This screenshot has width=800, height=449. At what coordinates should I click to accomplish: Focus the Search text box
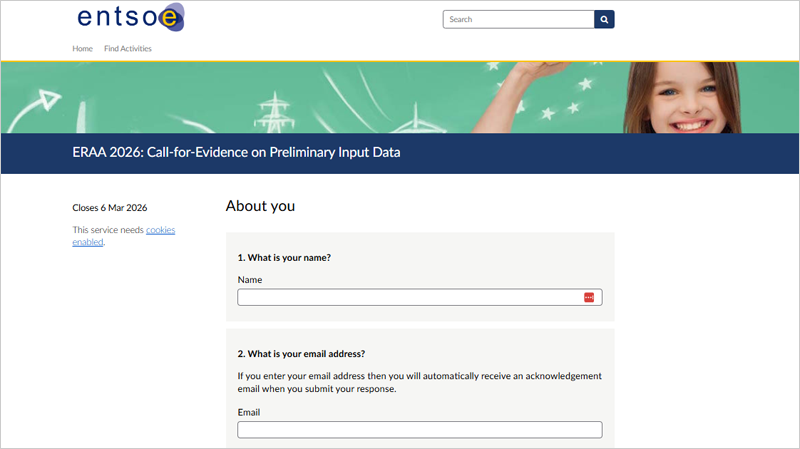click(518, 19)
